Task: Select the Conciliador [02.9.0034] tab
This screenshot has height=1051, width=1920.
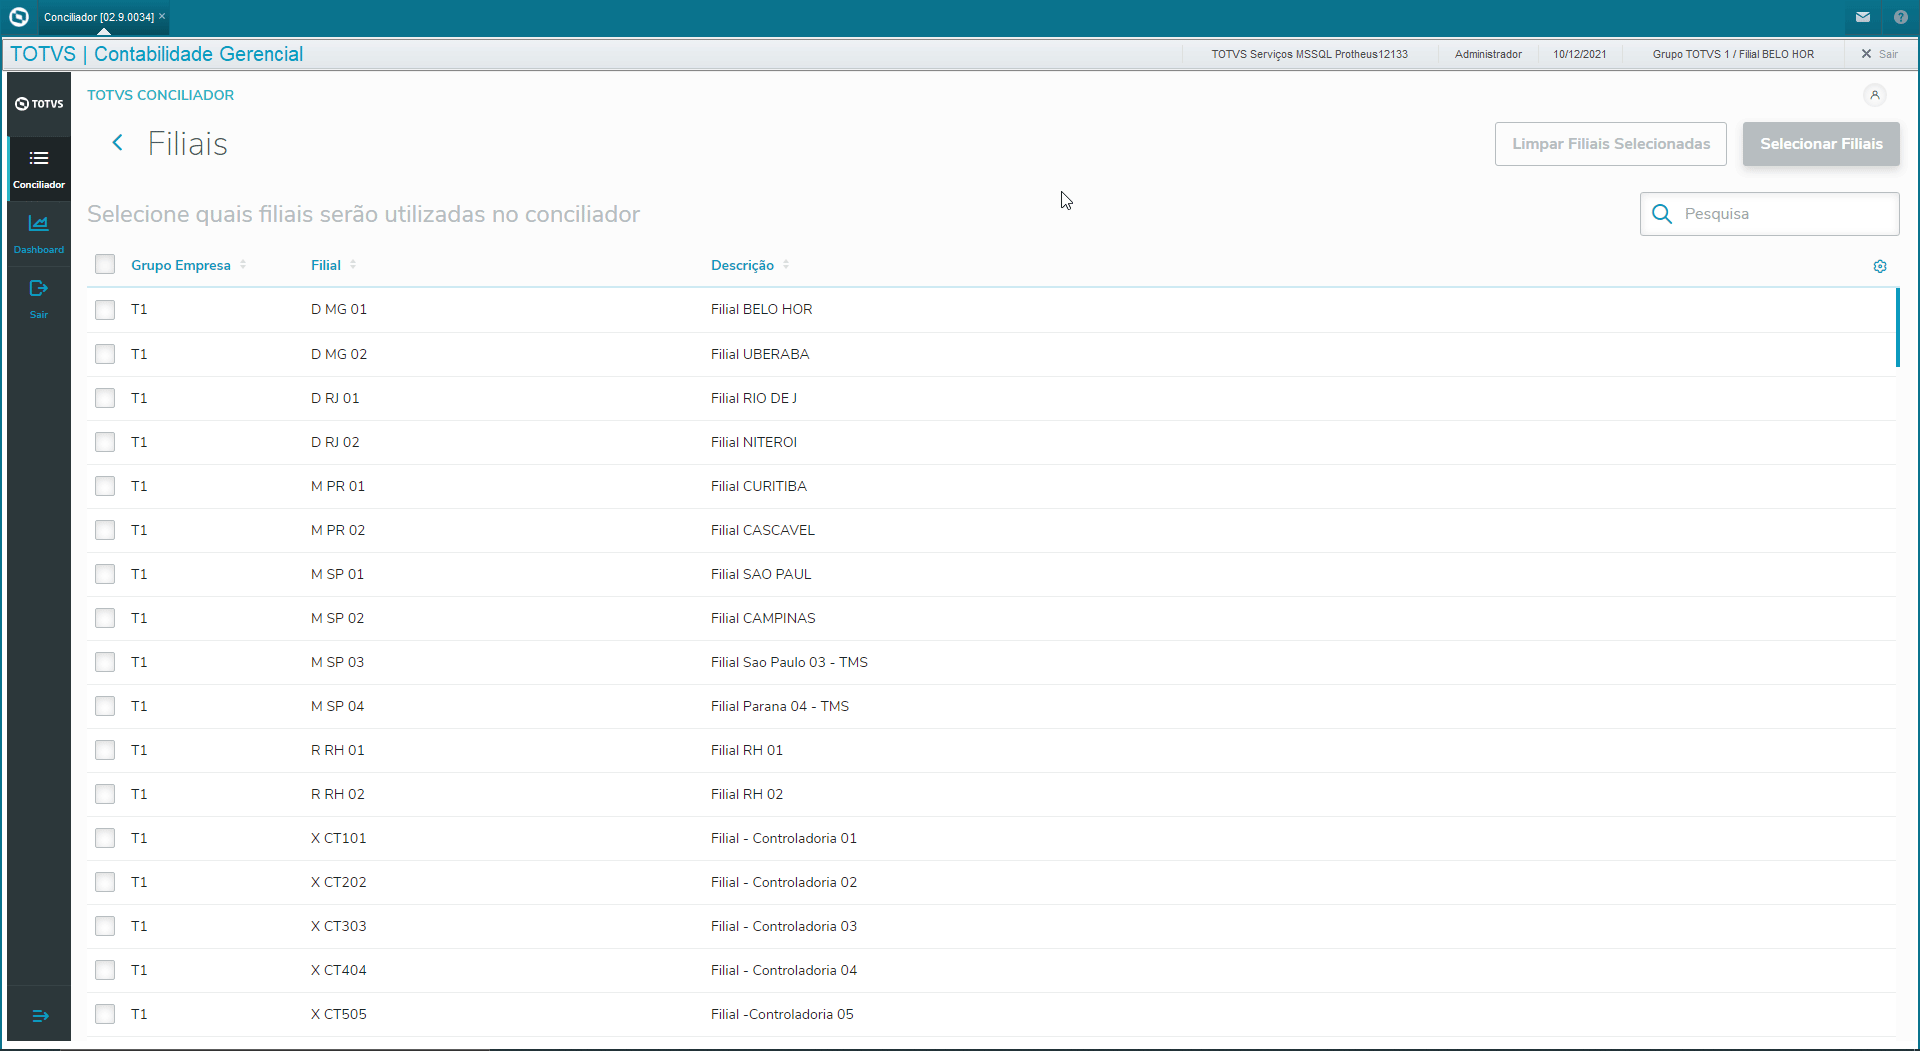Action: click(99, 17)
